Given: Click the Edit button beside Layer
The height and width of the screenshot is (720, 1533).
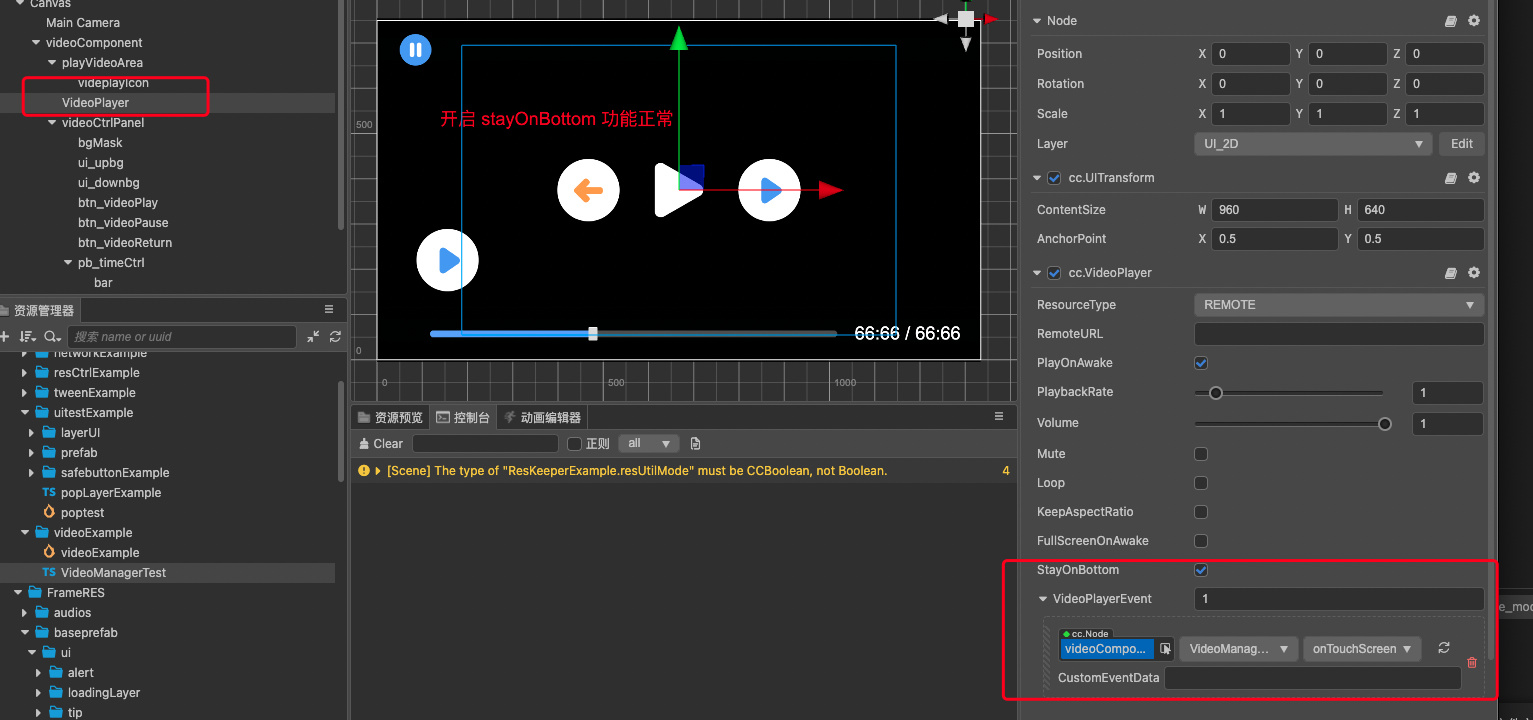Looking at the screenshot, I should (x=1461, y=144).
